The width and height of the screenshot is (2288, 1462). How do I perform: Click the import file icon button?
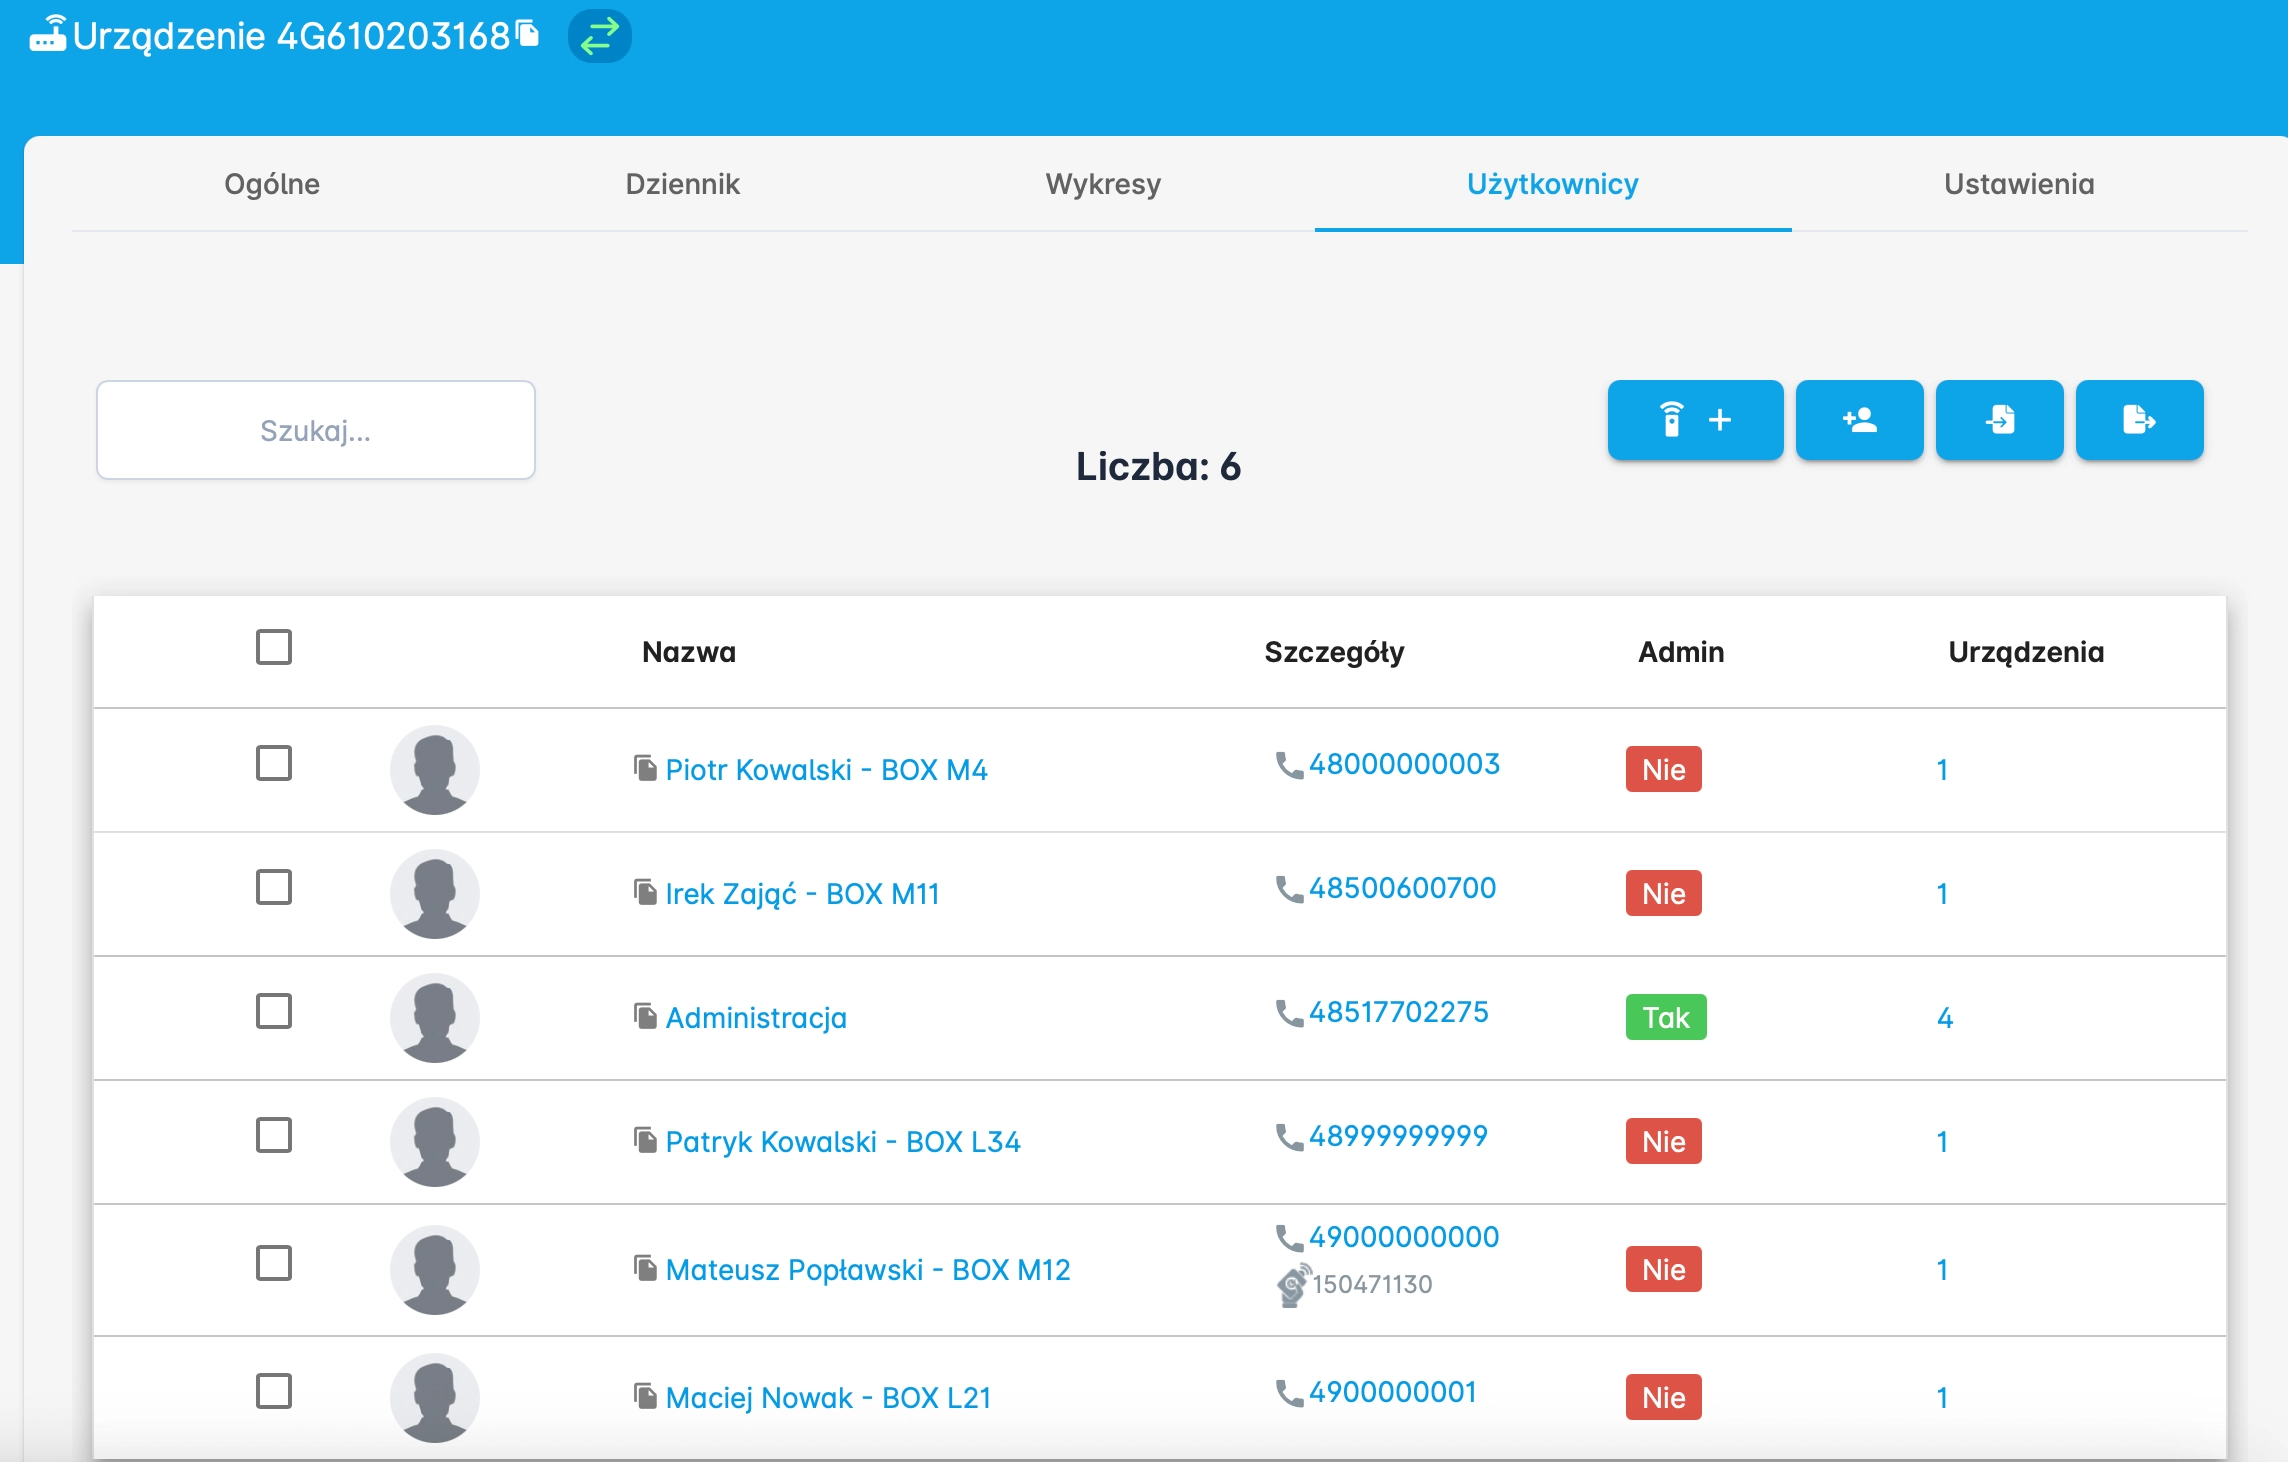1999,420
